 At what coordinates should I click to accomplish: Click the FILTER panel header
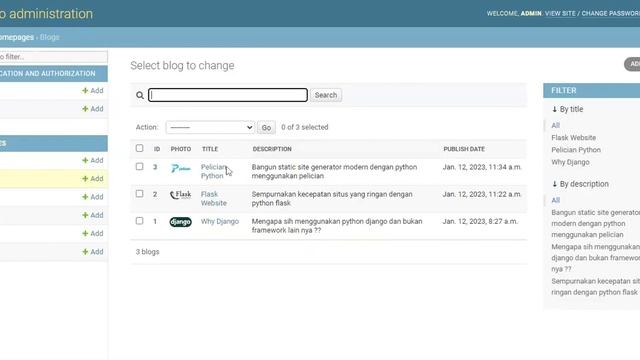tap(591, 91)
